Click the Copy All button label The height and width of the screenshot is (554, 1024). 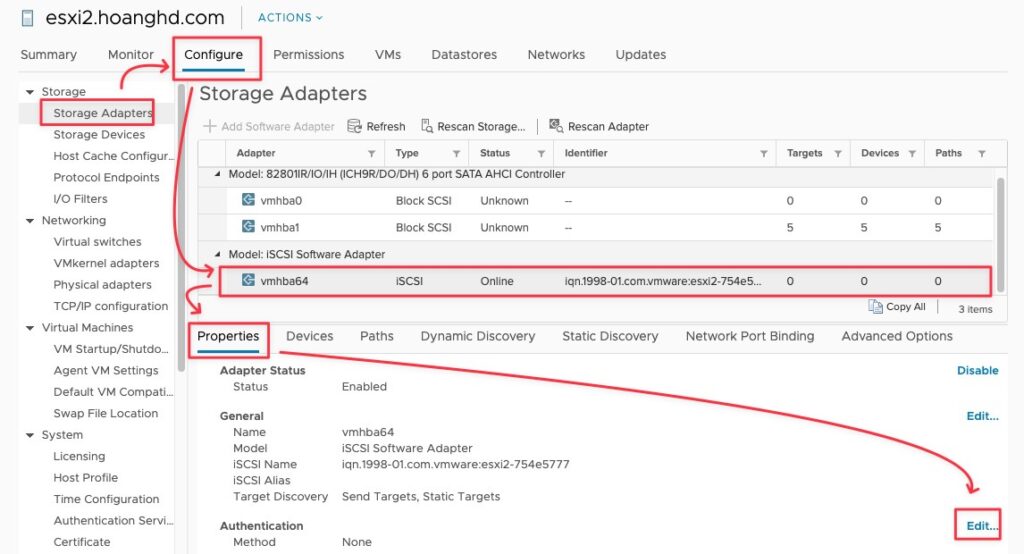(x=906, y=307)
